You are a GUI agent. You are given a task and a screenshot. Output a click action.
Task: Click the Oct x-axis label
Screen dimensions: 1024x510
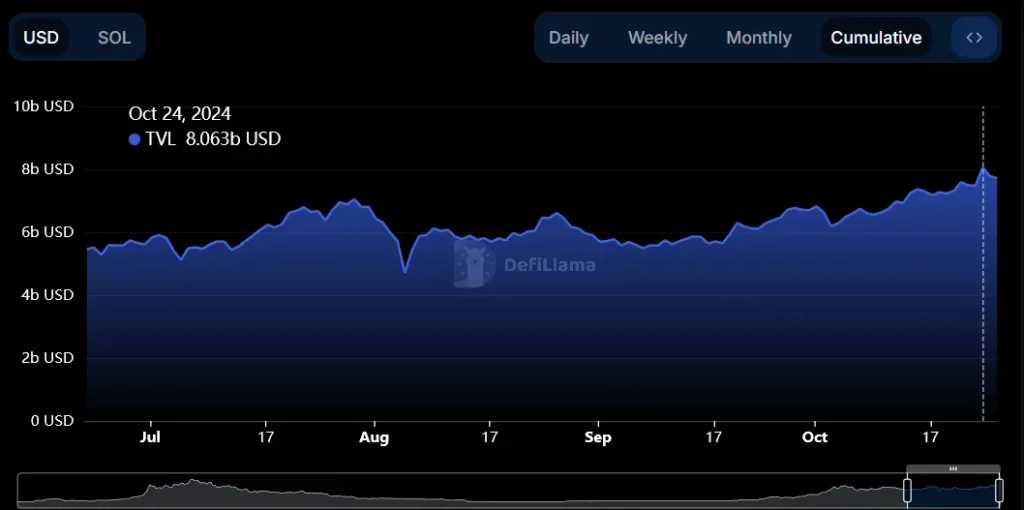(815, 437)
